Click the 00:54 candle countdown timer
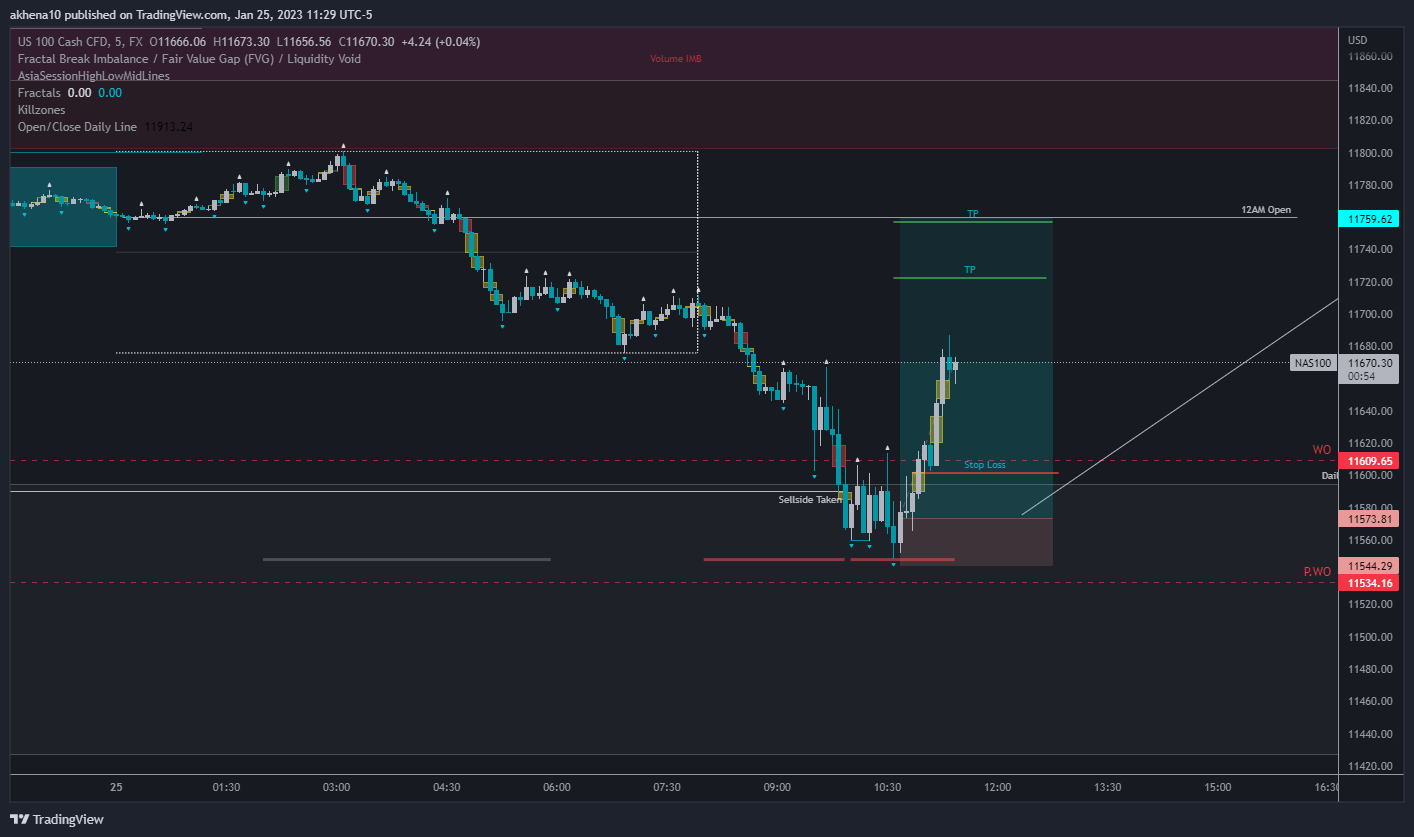 (1360, 377)
